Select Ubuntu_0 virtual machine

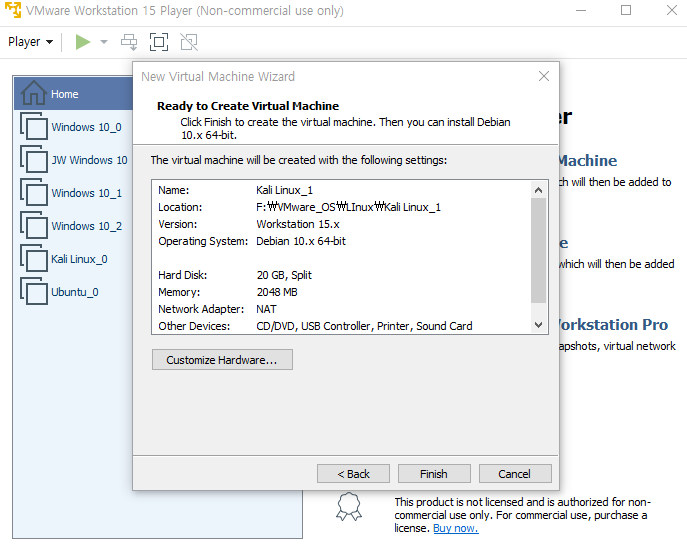coord(74,292)
